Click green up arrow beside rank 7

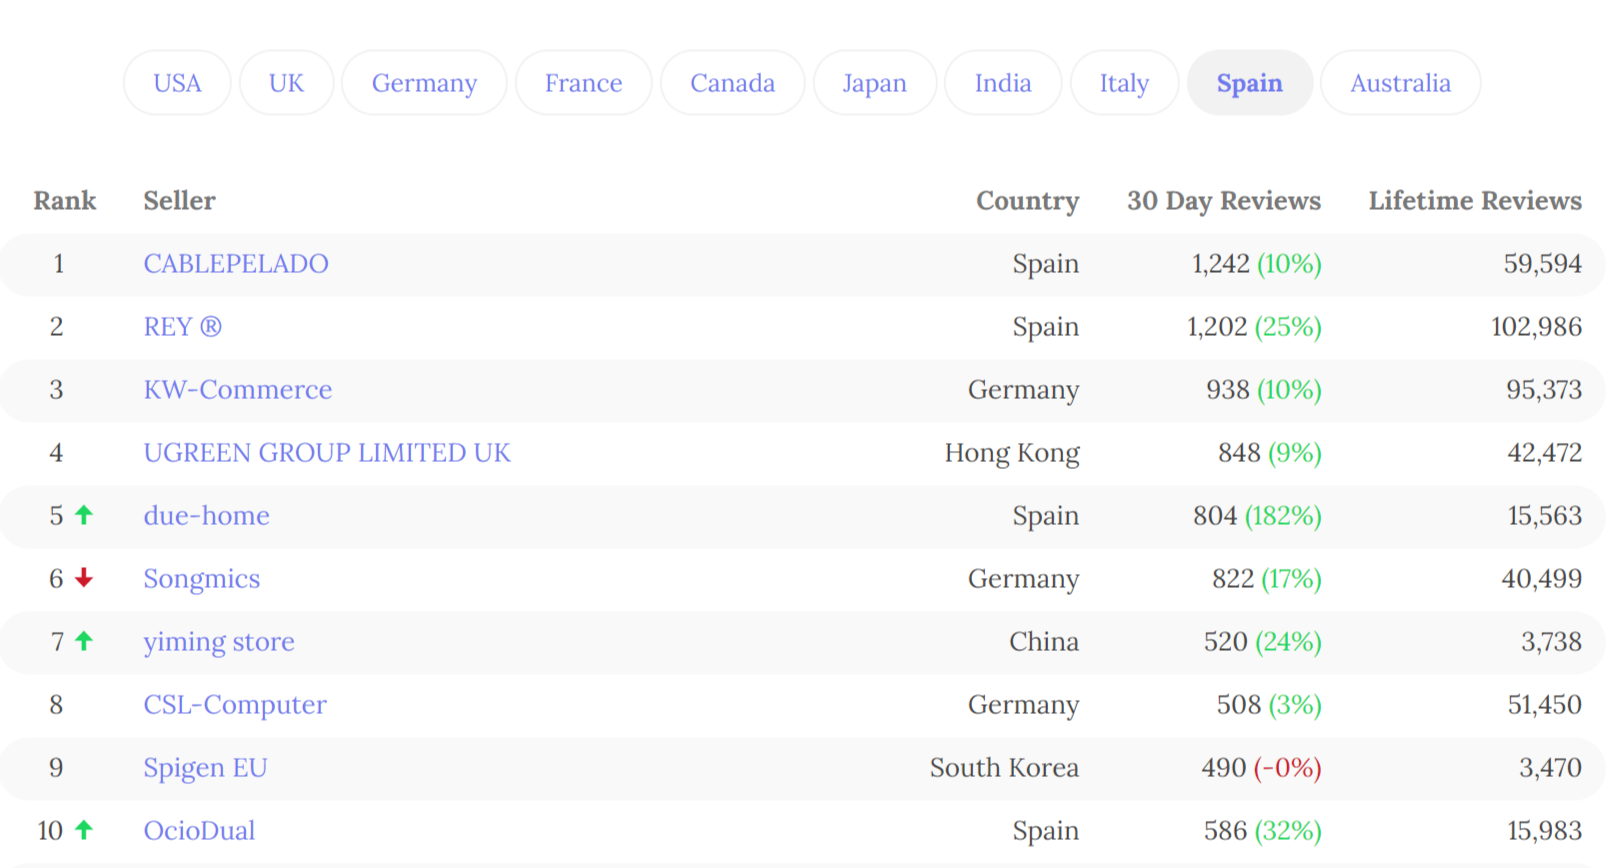[84, 641]
